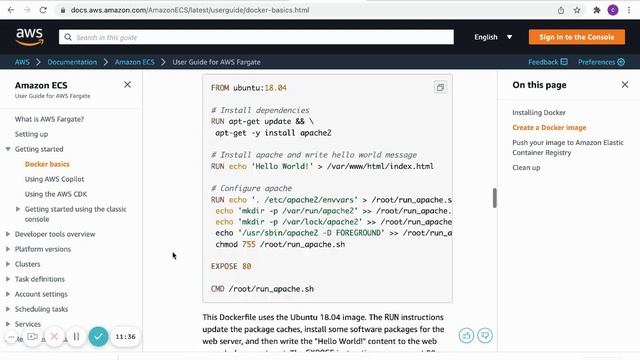Click Sign In to the Console

point(577,37)
